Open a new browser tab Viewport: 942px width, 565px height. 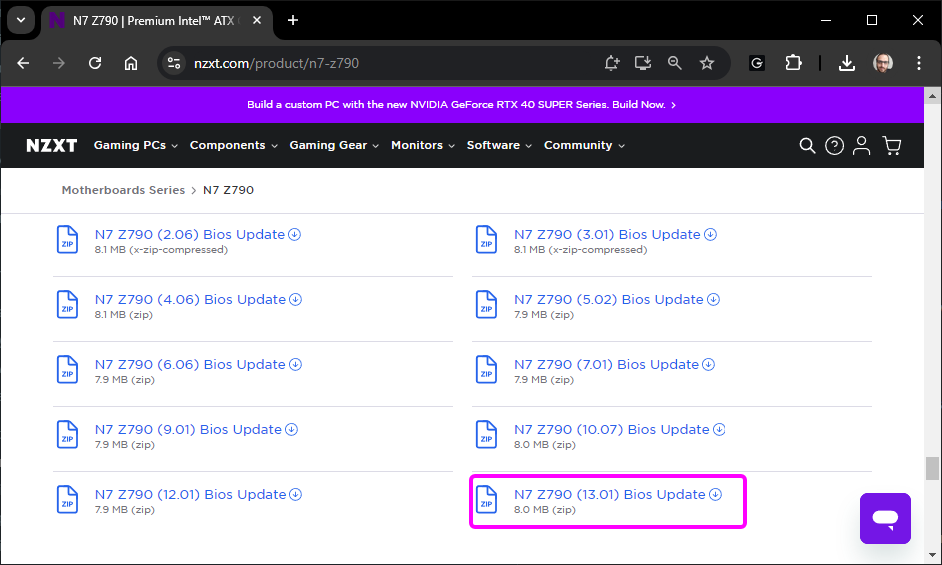(x=293, y=20)
